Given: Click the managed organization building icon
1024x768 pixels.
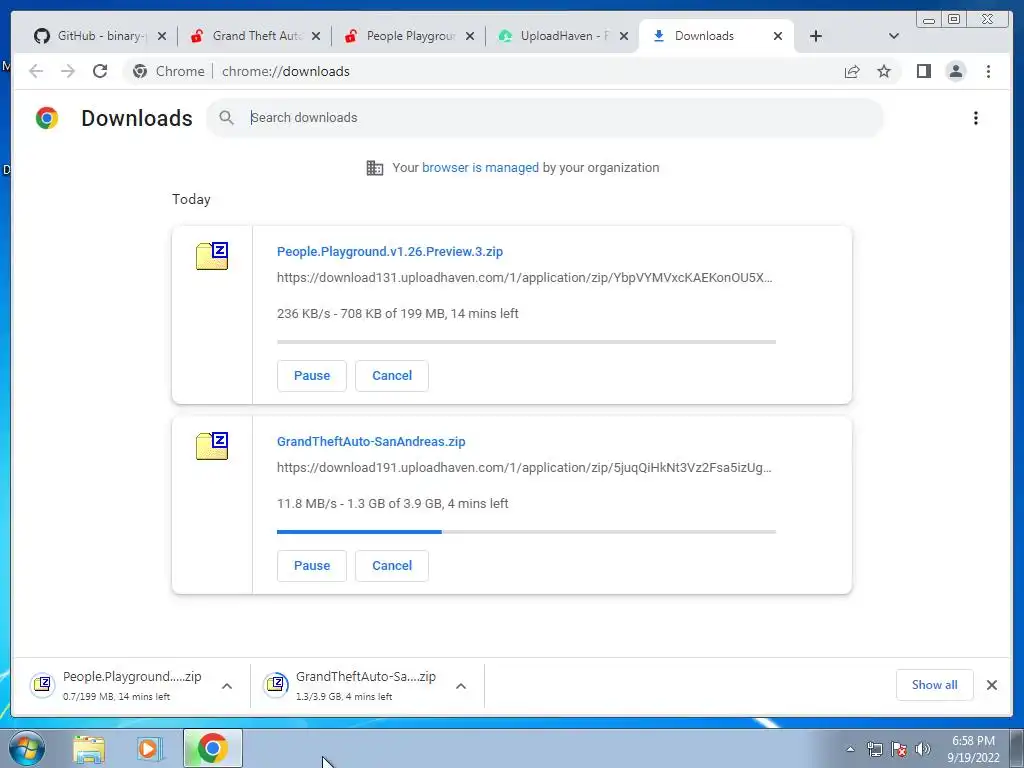Looking at the screenshot, I should pos(374,168).
